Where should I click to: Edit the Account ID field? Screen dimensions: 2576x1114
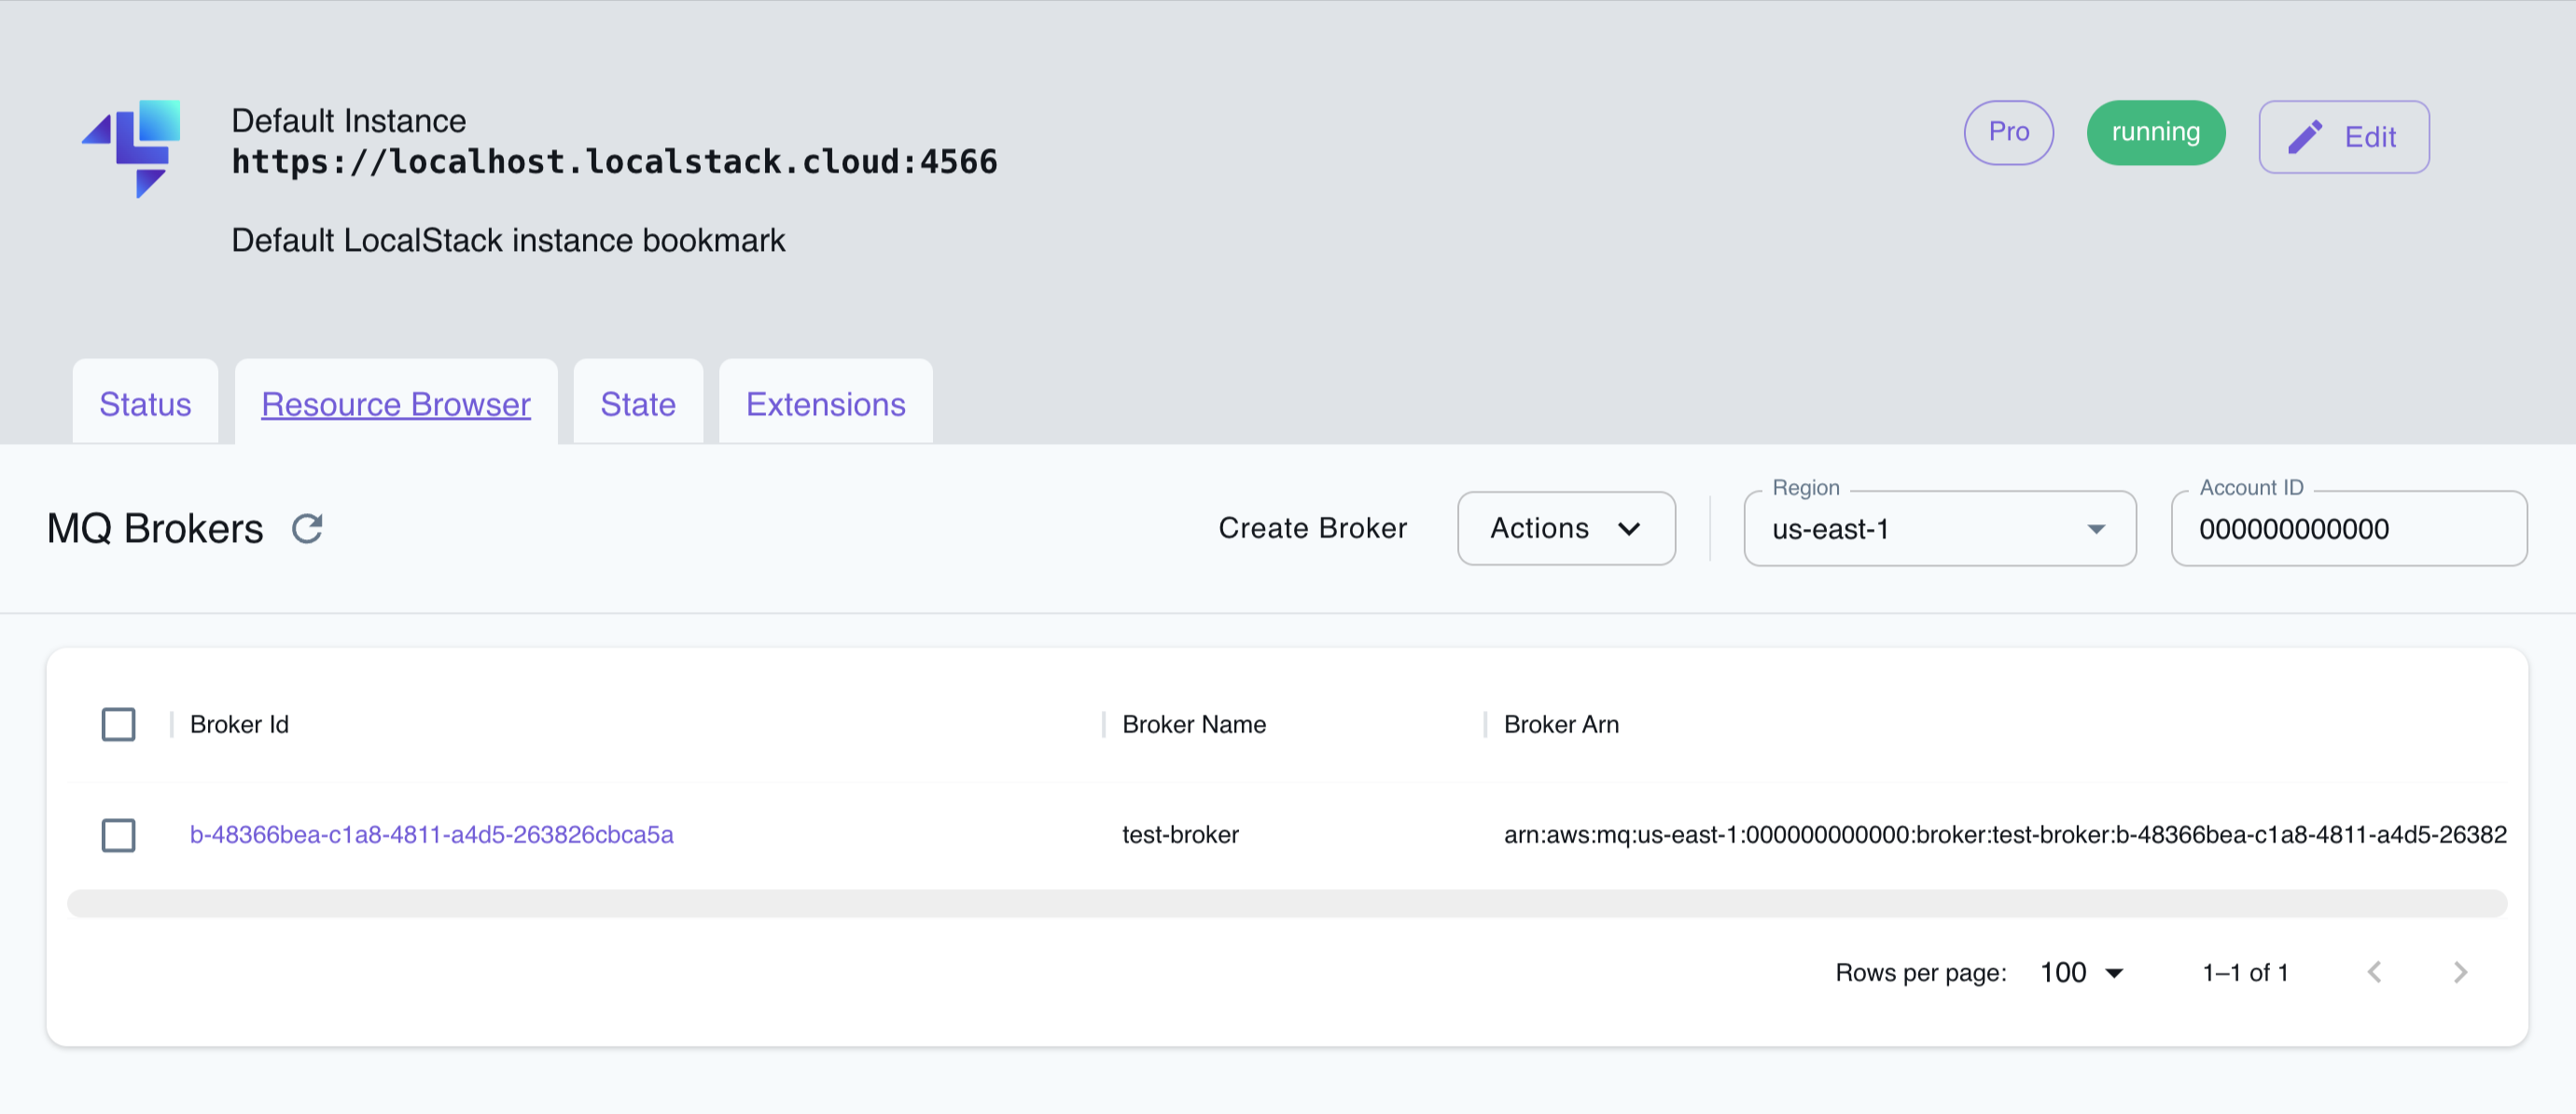tap(2348, 529)
